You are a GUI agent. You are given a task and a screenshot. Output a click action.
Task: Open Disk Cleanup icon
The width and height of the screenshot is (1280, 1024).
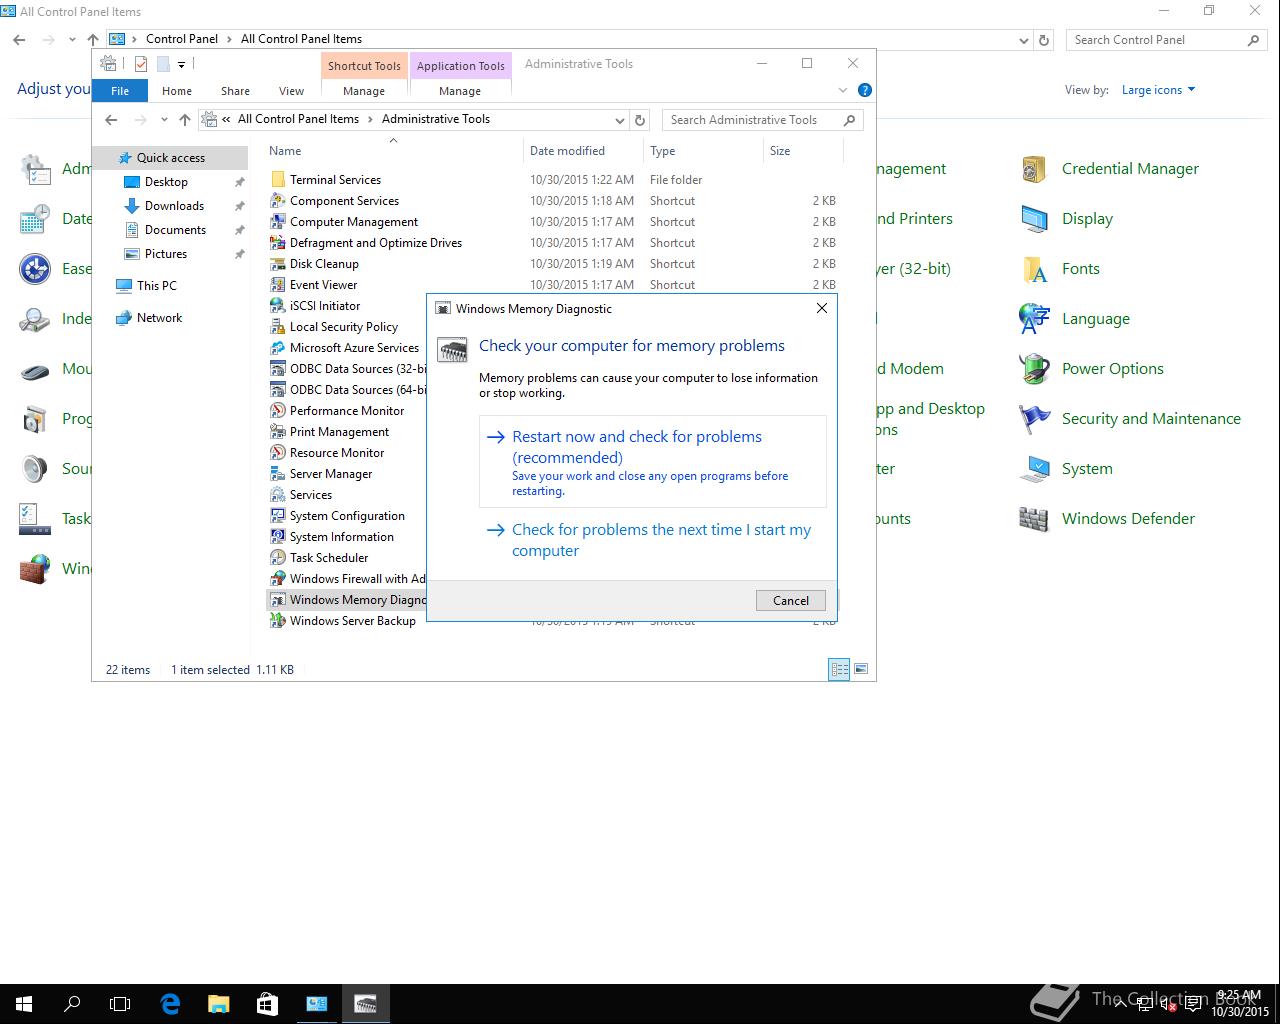click(x=278, y=264)
